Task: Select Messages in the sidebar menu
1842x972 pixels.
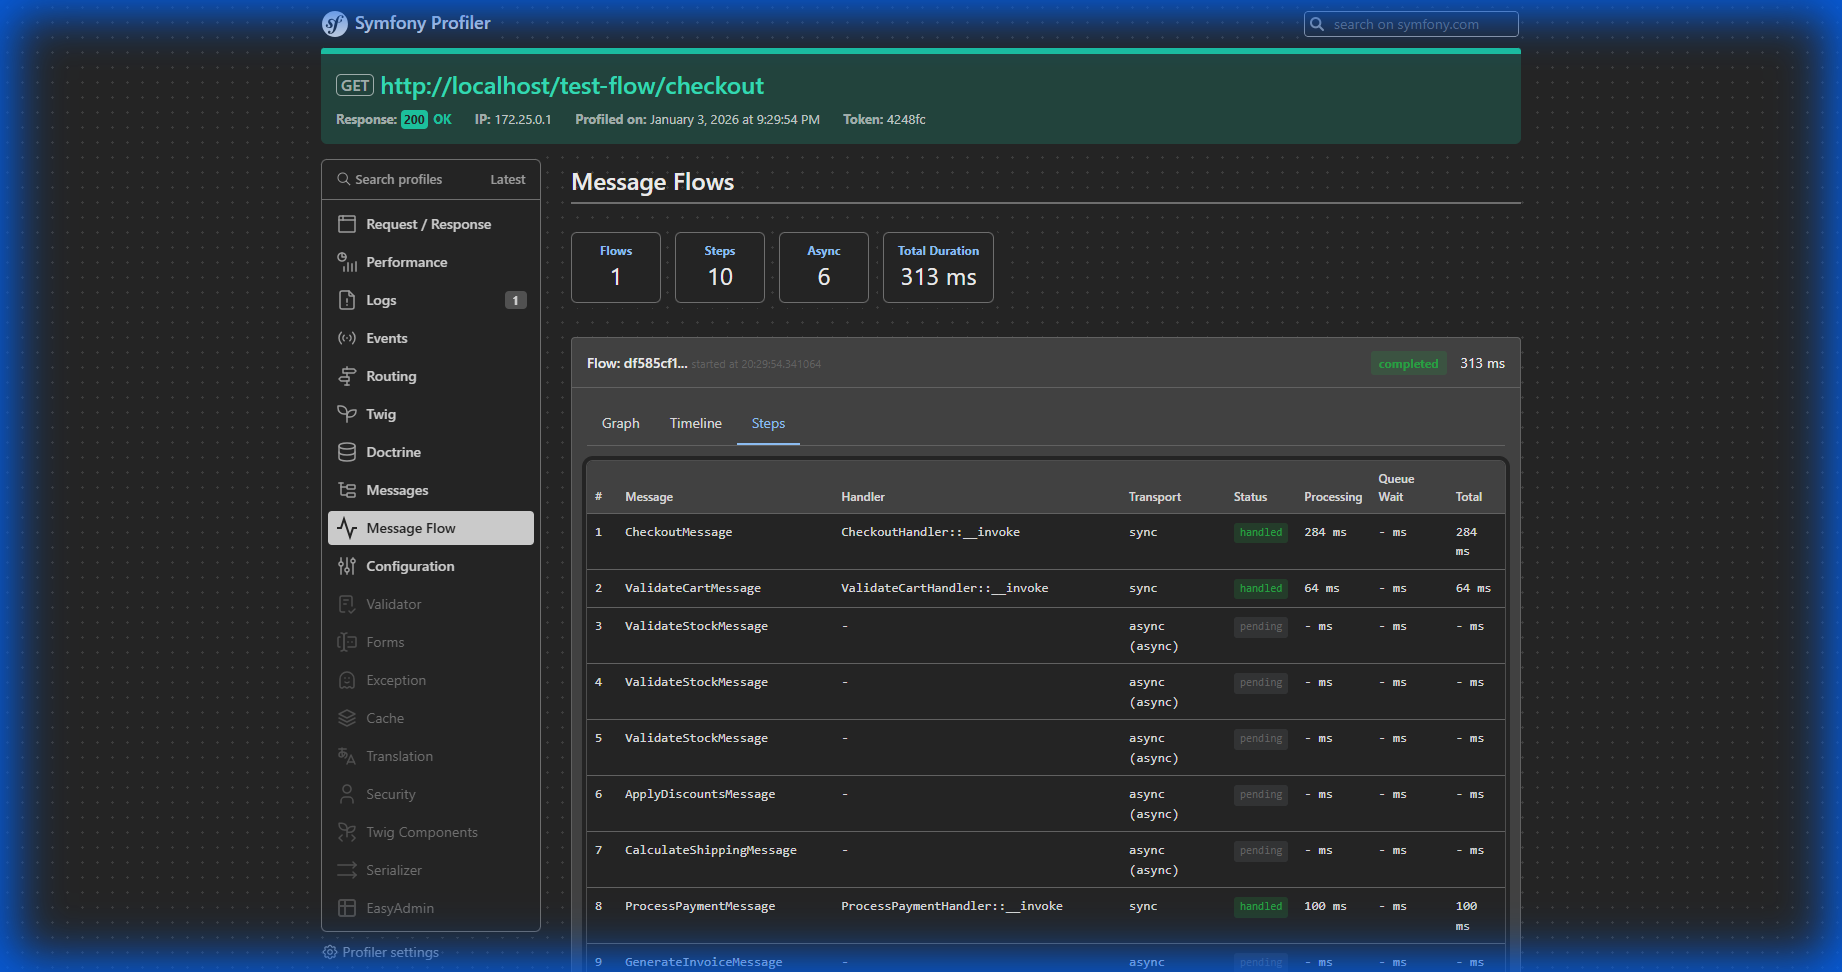Action: (397, 490)
